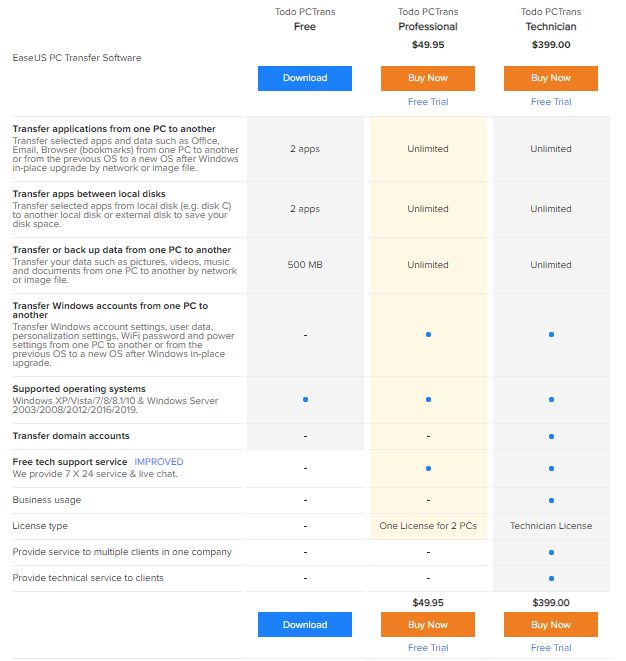Open bottom Free Trial link under Professional

pyautogui.click(x=428, y=648)
